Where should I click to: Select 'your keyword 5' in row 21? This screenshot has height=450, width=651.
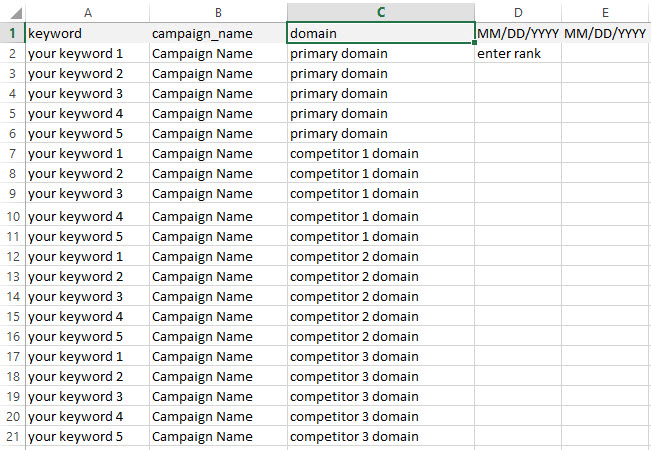click(87, 436)
